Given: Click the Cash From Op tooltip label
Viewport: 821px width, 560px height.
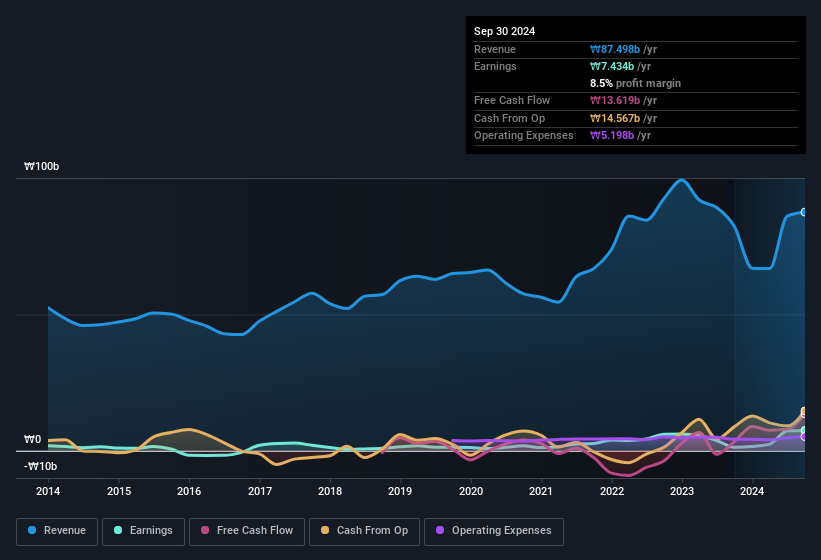Looking at the screenshot, I should [x=509, y=118].
